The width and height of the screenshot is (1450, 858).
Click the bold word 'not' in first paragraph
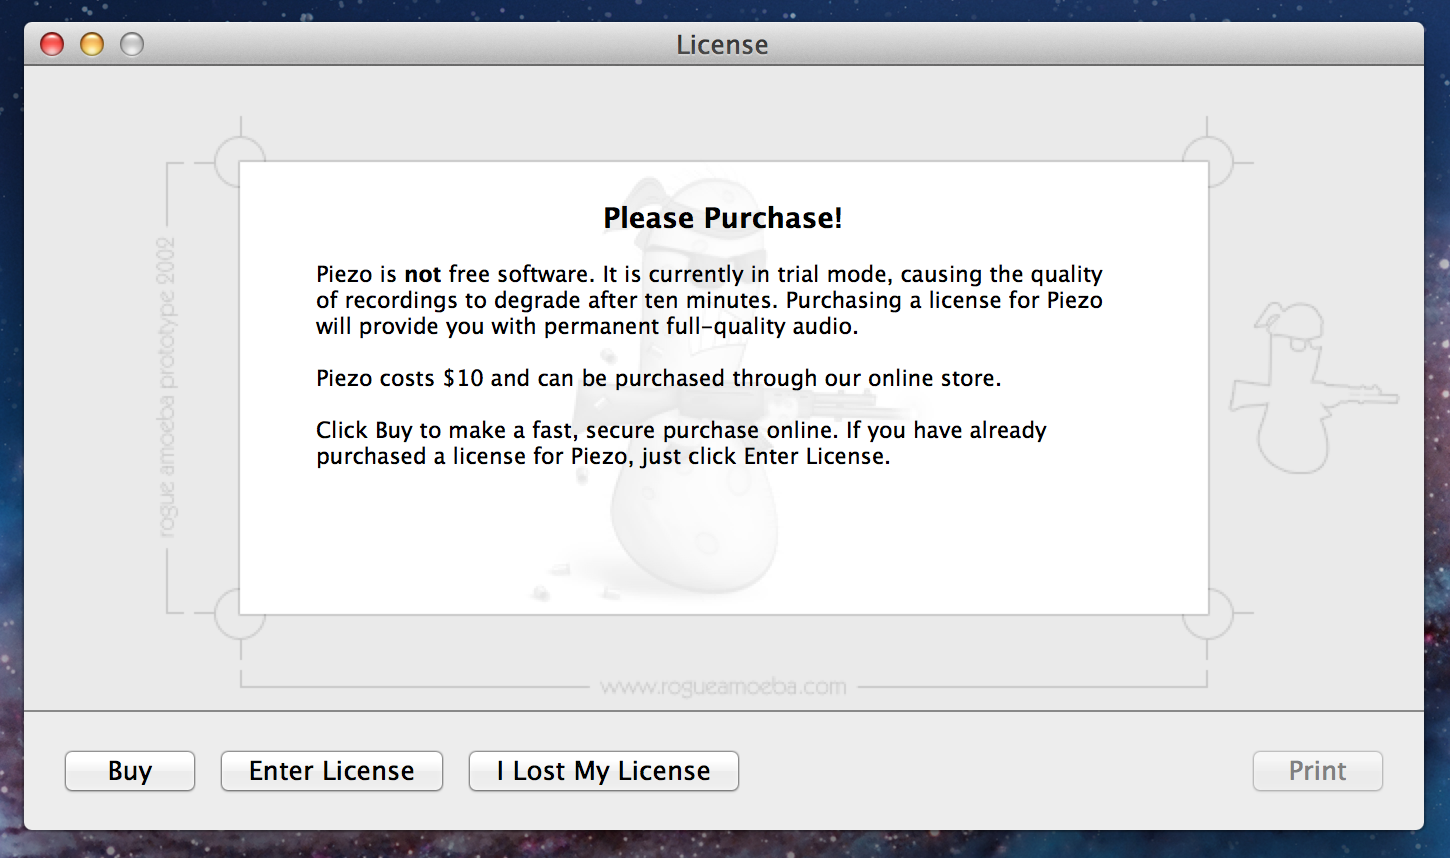click(x=423, y=274)
